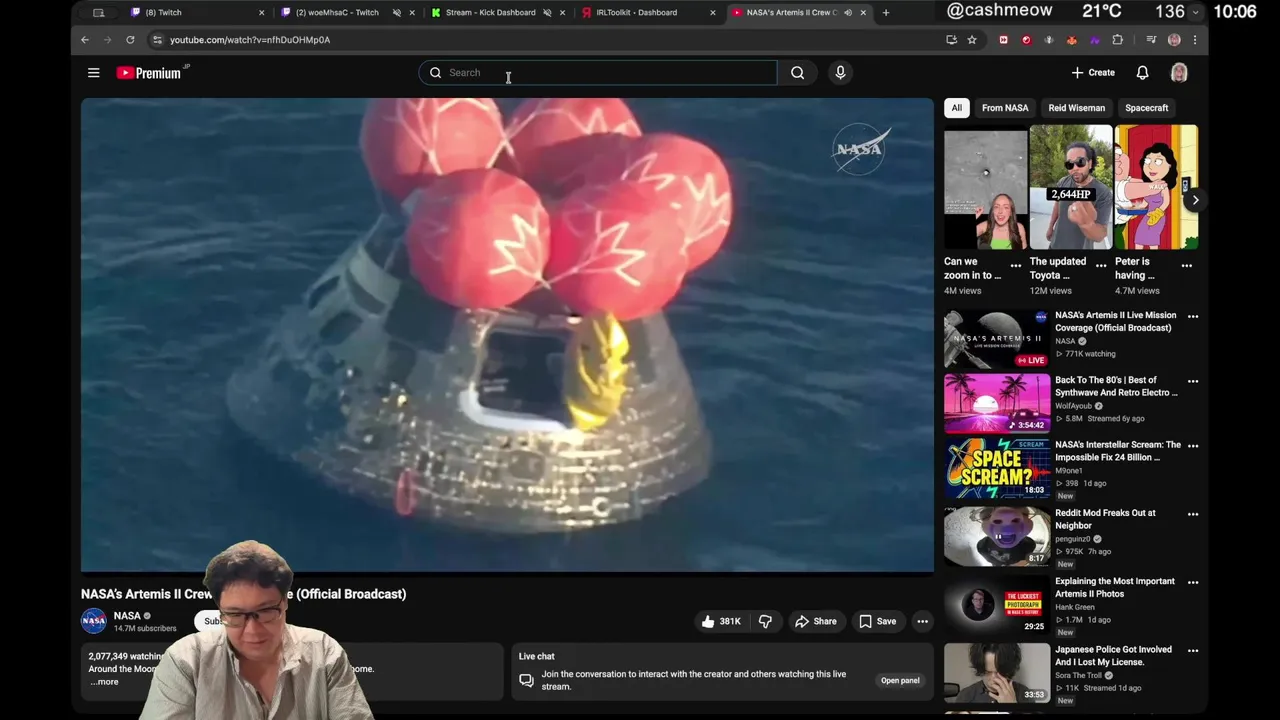Open the Back To The 80's thumbnail
The image size is (1280, 720).
click(997, 403)
